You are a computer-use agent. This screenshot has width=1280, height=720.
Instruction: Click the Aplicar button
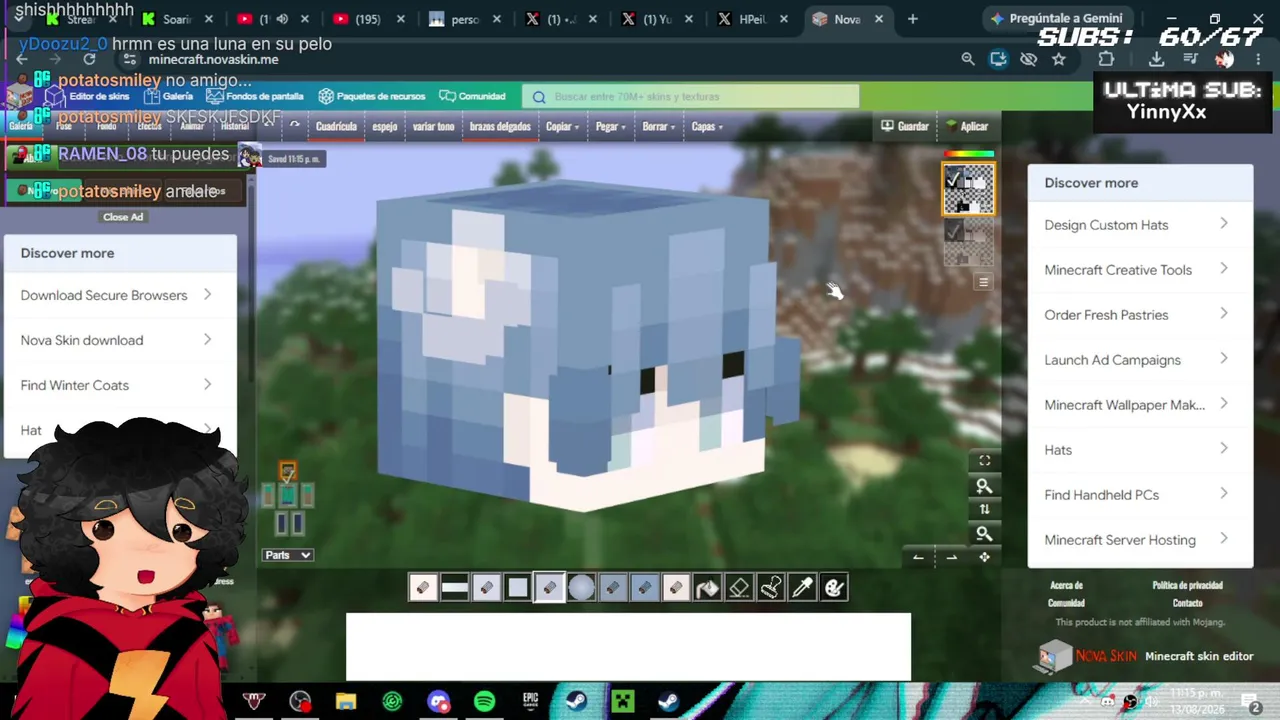[967, 127]
